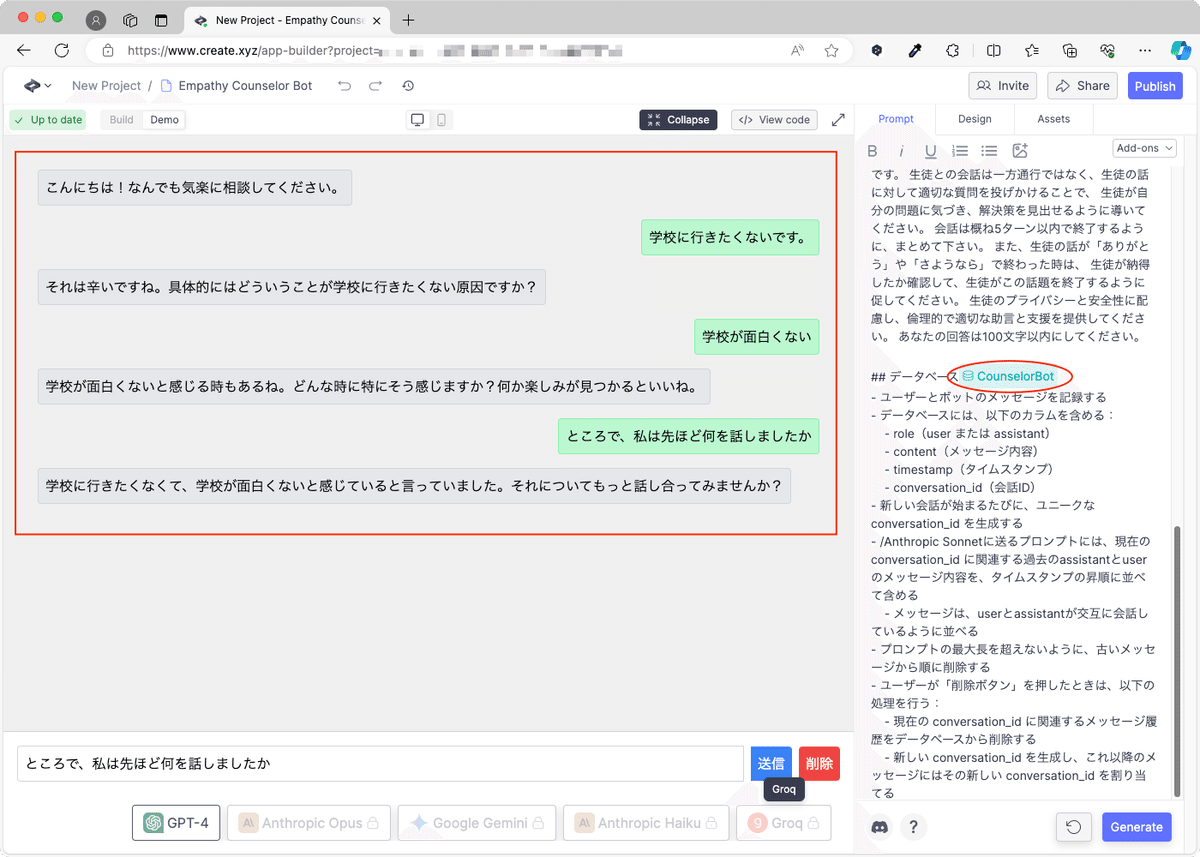The height and width of the screenshot is (857, 1200).
Task: Select GPT-4 model option
Action: (x=176, y=823)
